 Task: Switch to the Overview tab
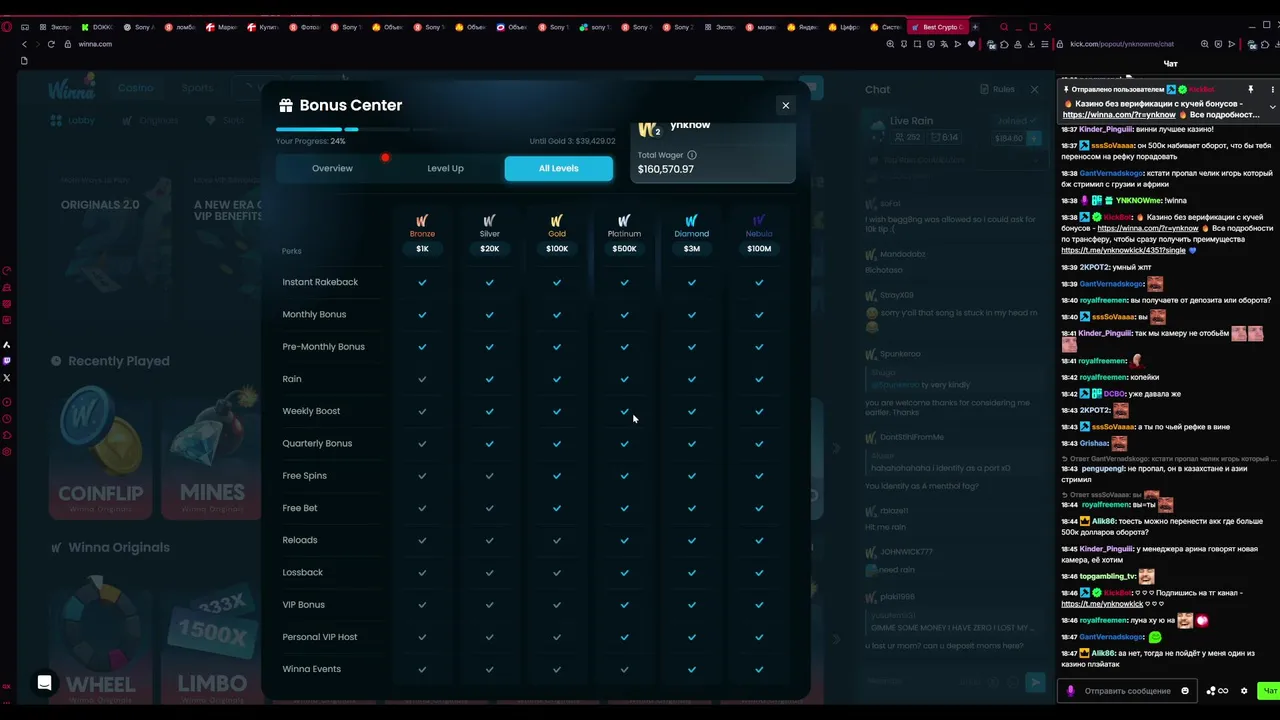(x=332, y=168)
